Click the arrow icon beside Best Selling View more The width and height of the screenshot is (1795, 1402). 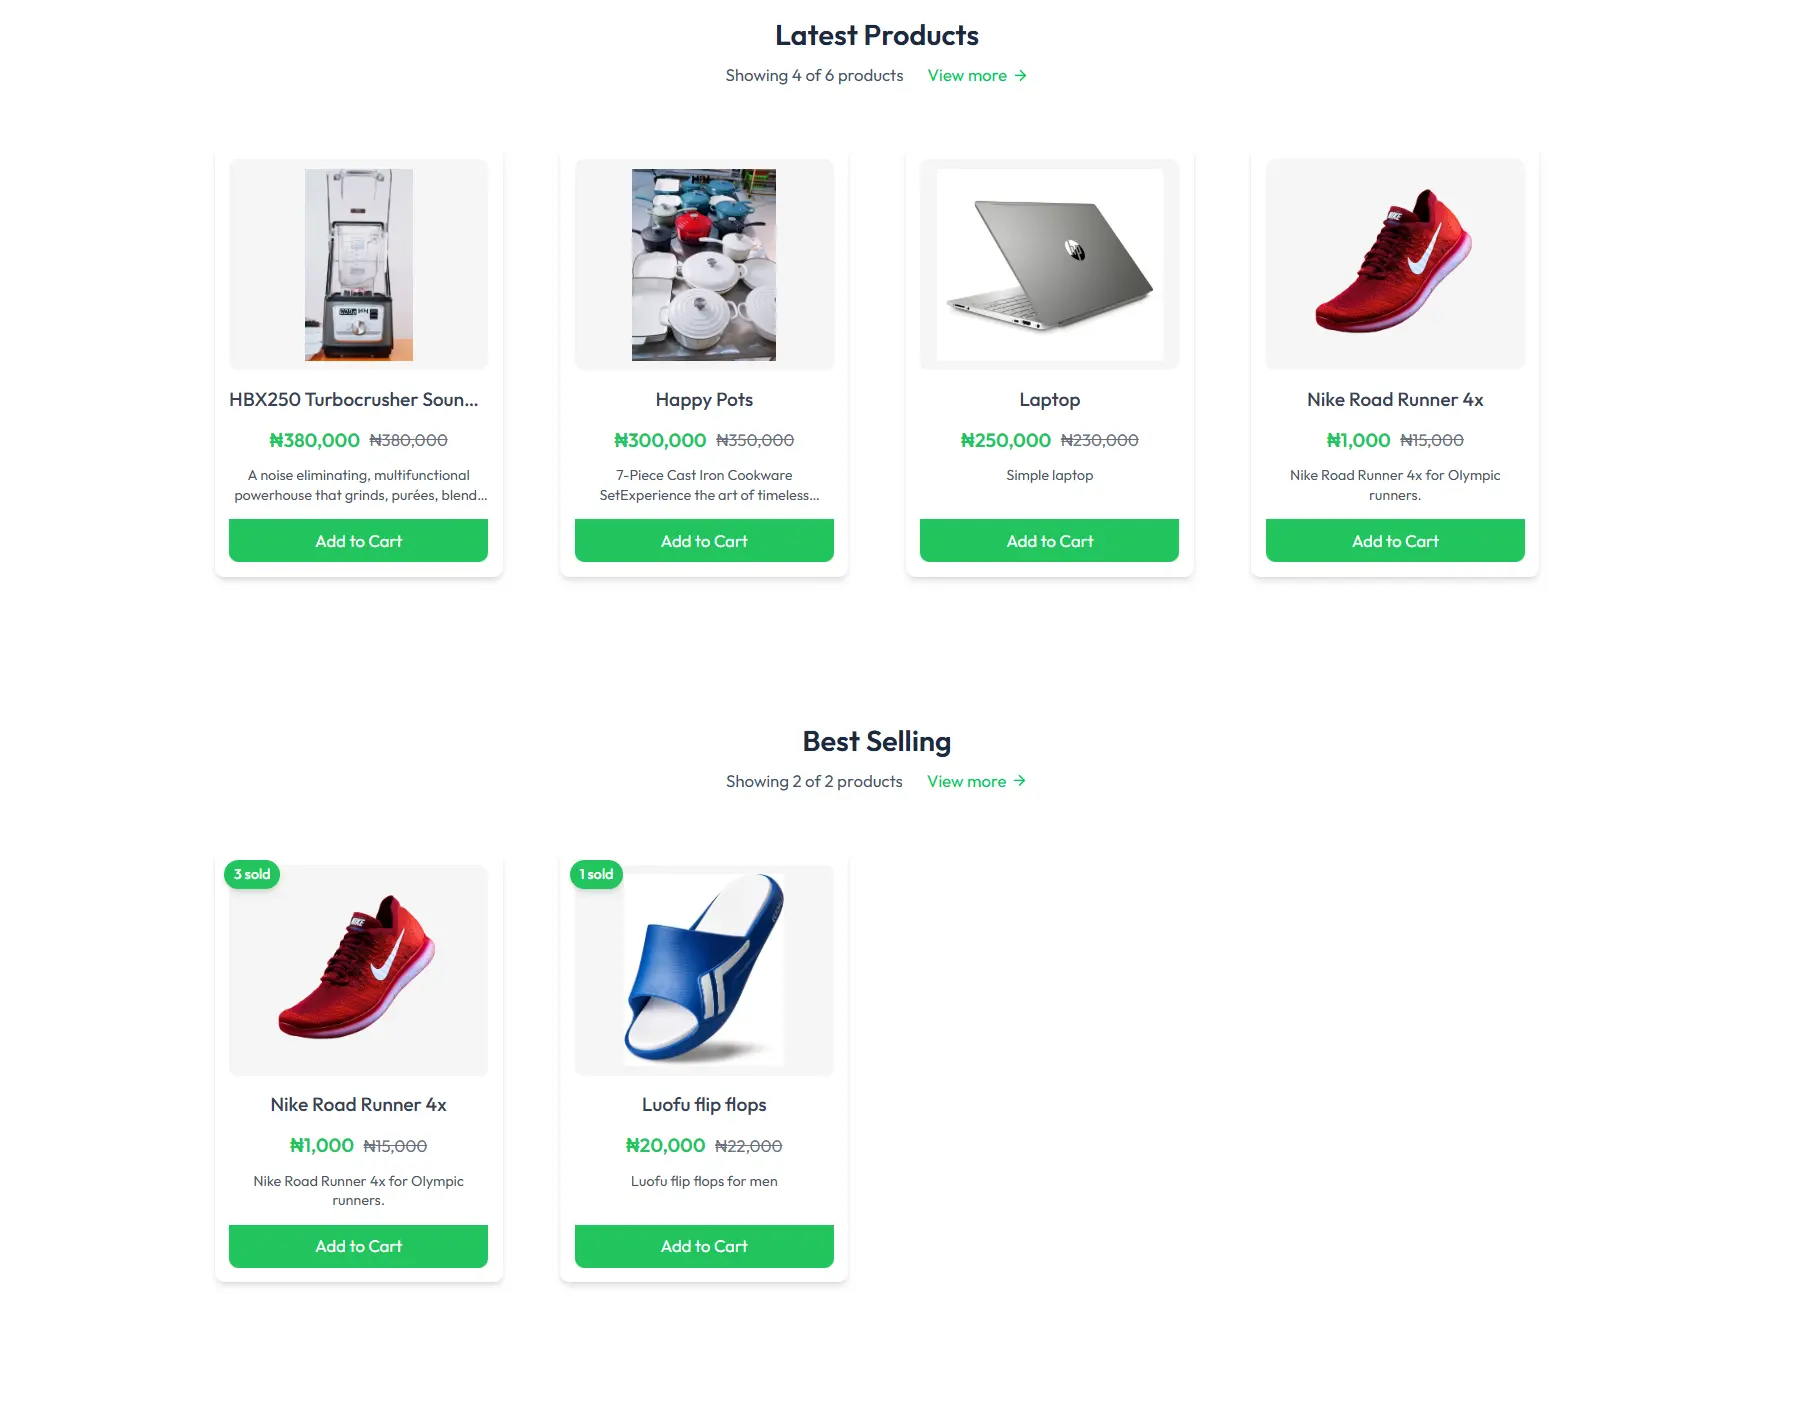pyautogui.click(x=1019, y=781)
